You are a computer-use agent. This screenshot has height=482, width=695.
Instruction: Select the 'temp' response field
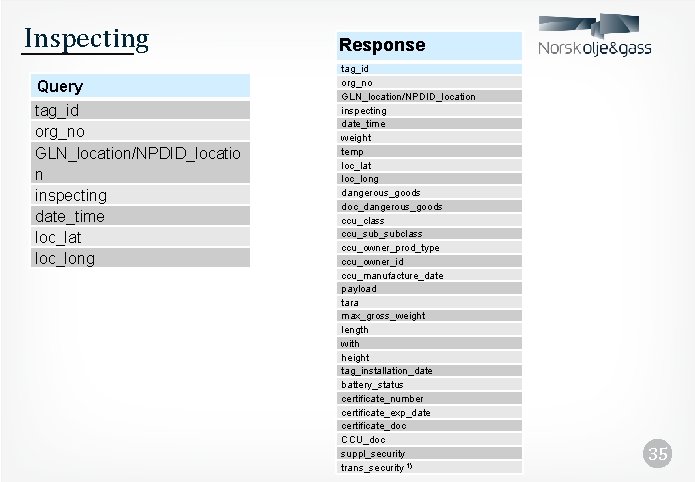coord(429,151)
